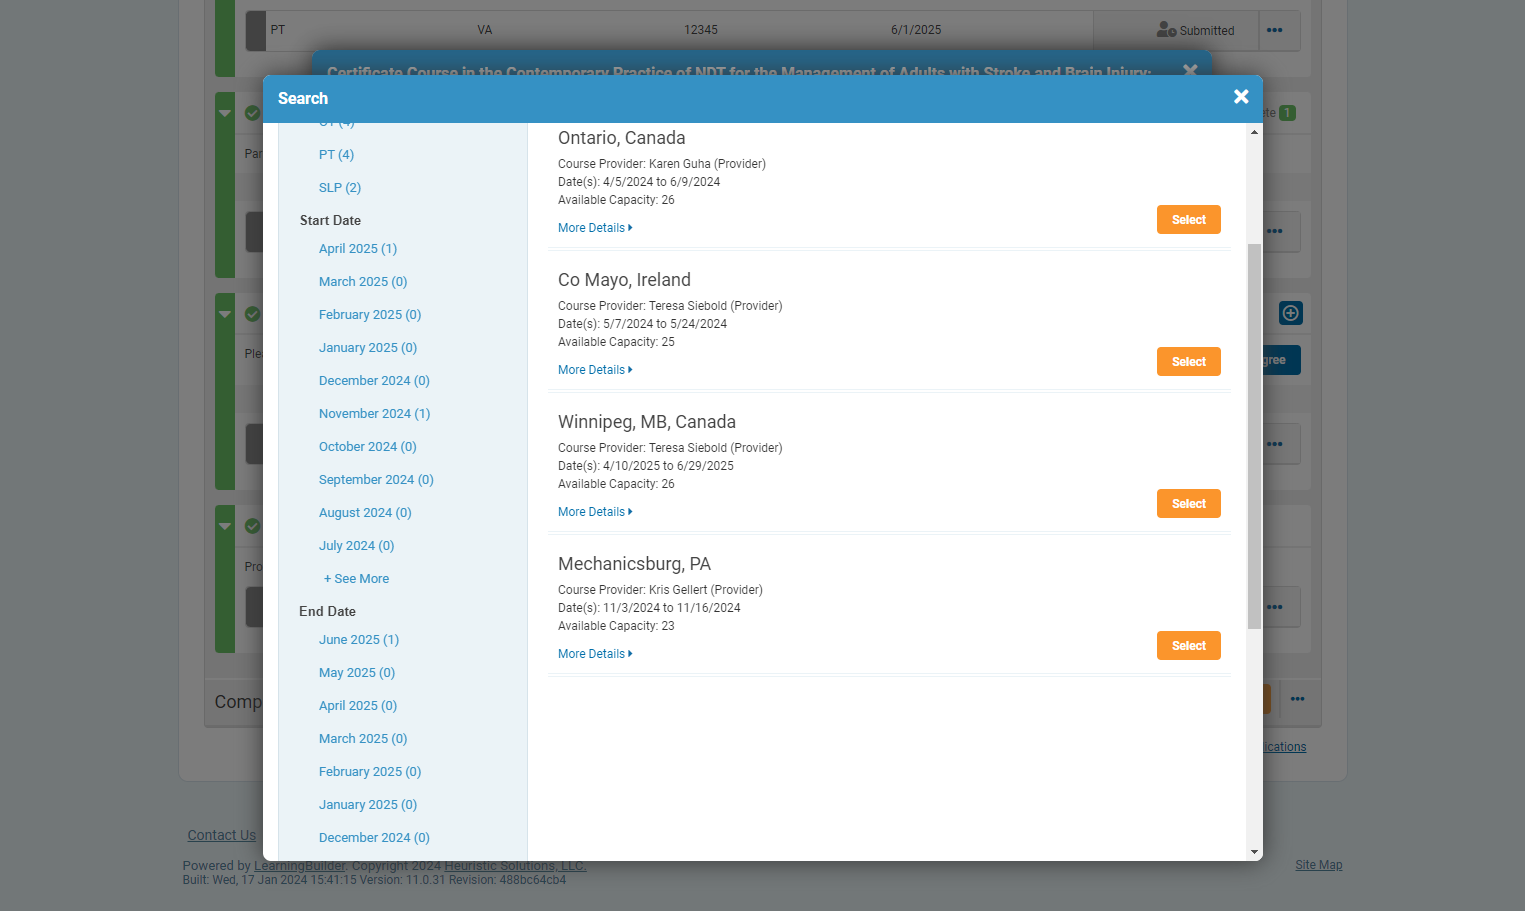This screenshot has width=1525, height=911.
Task: Filter start date December 2024 (0)
Action: tap(374, 381)
